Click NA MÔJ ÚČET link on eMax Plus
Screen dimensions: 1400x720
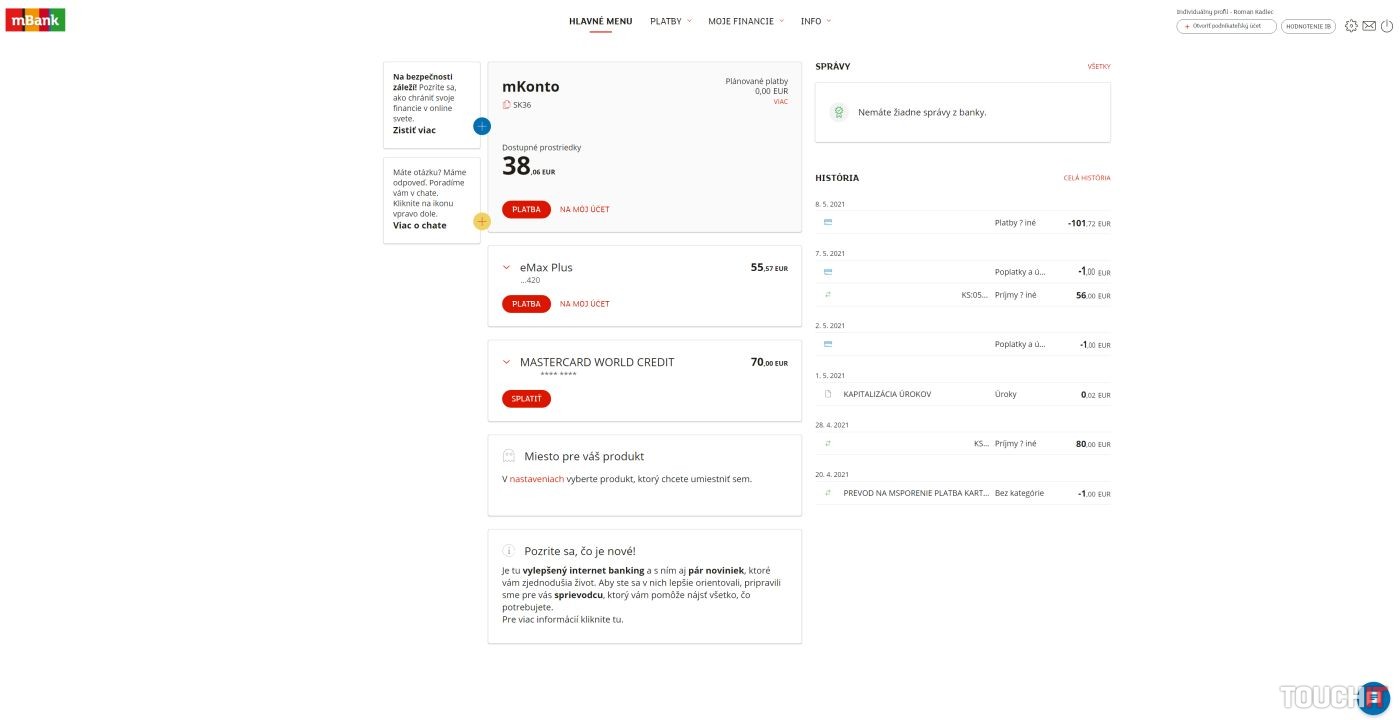tap(585, 304)
